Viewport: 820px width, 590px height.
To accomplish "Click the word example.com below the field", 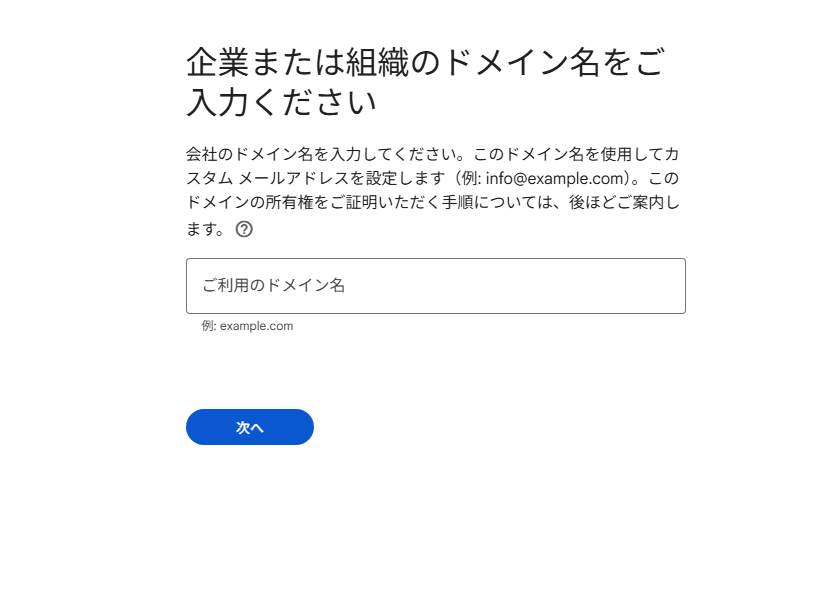I will pos(256,326).
